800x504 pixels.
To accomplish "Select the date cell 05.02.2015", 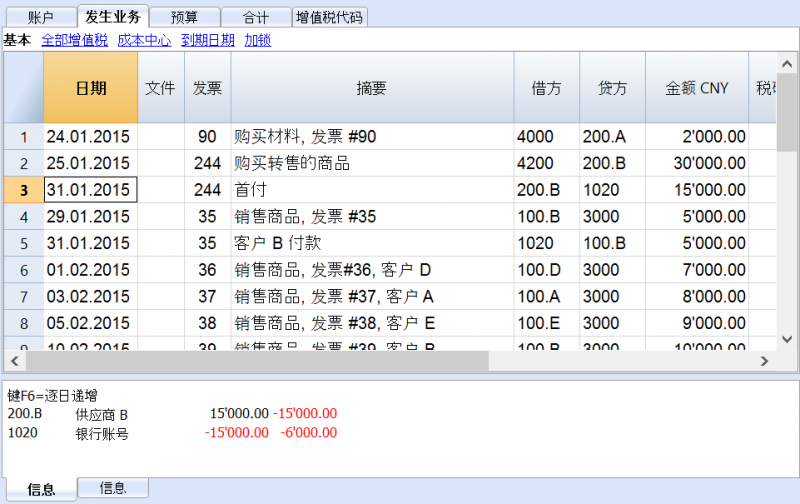I will (91, 323).
